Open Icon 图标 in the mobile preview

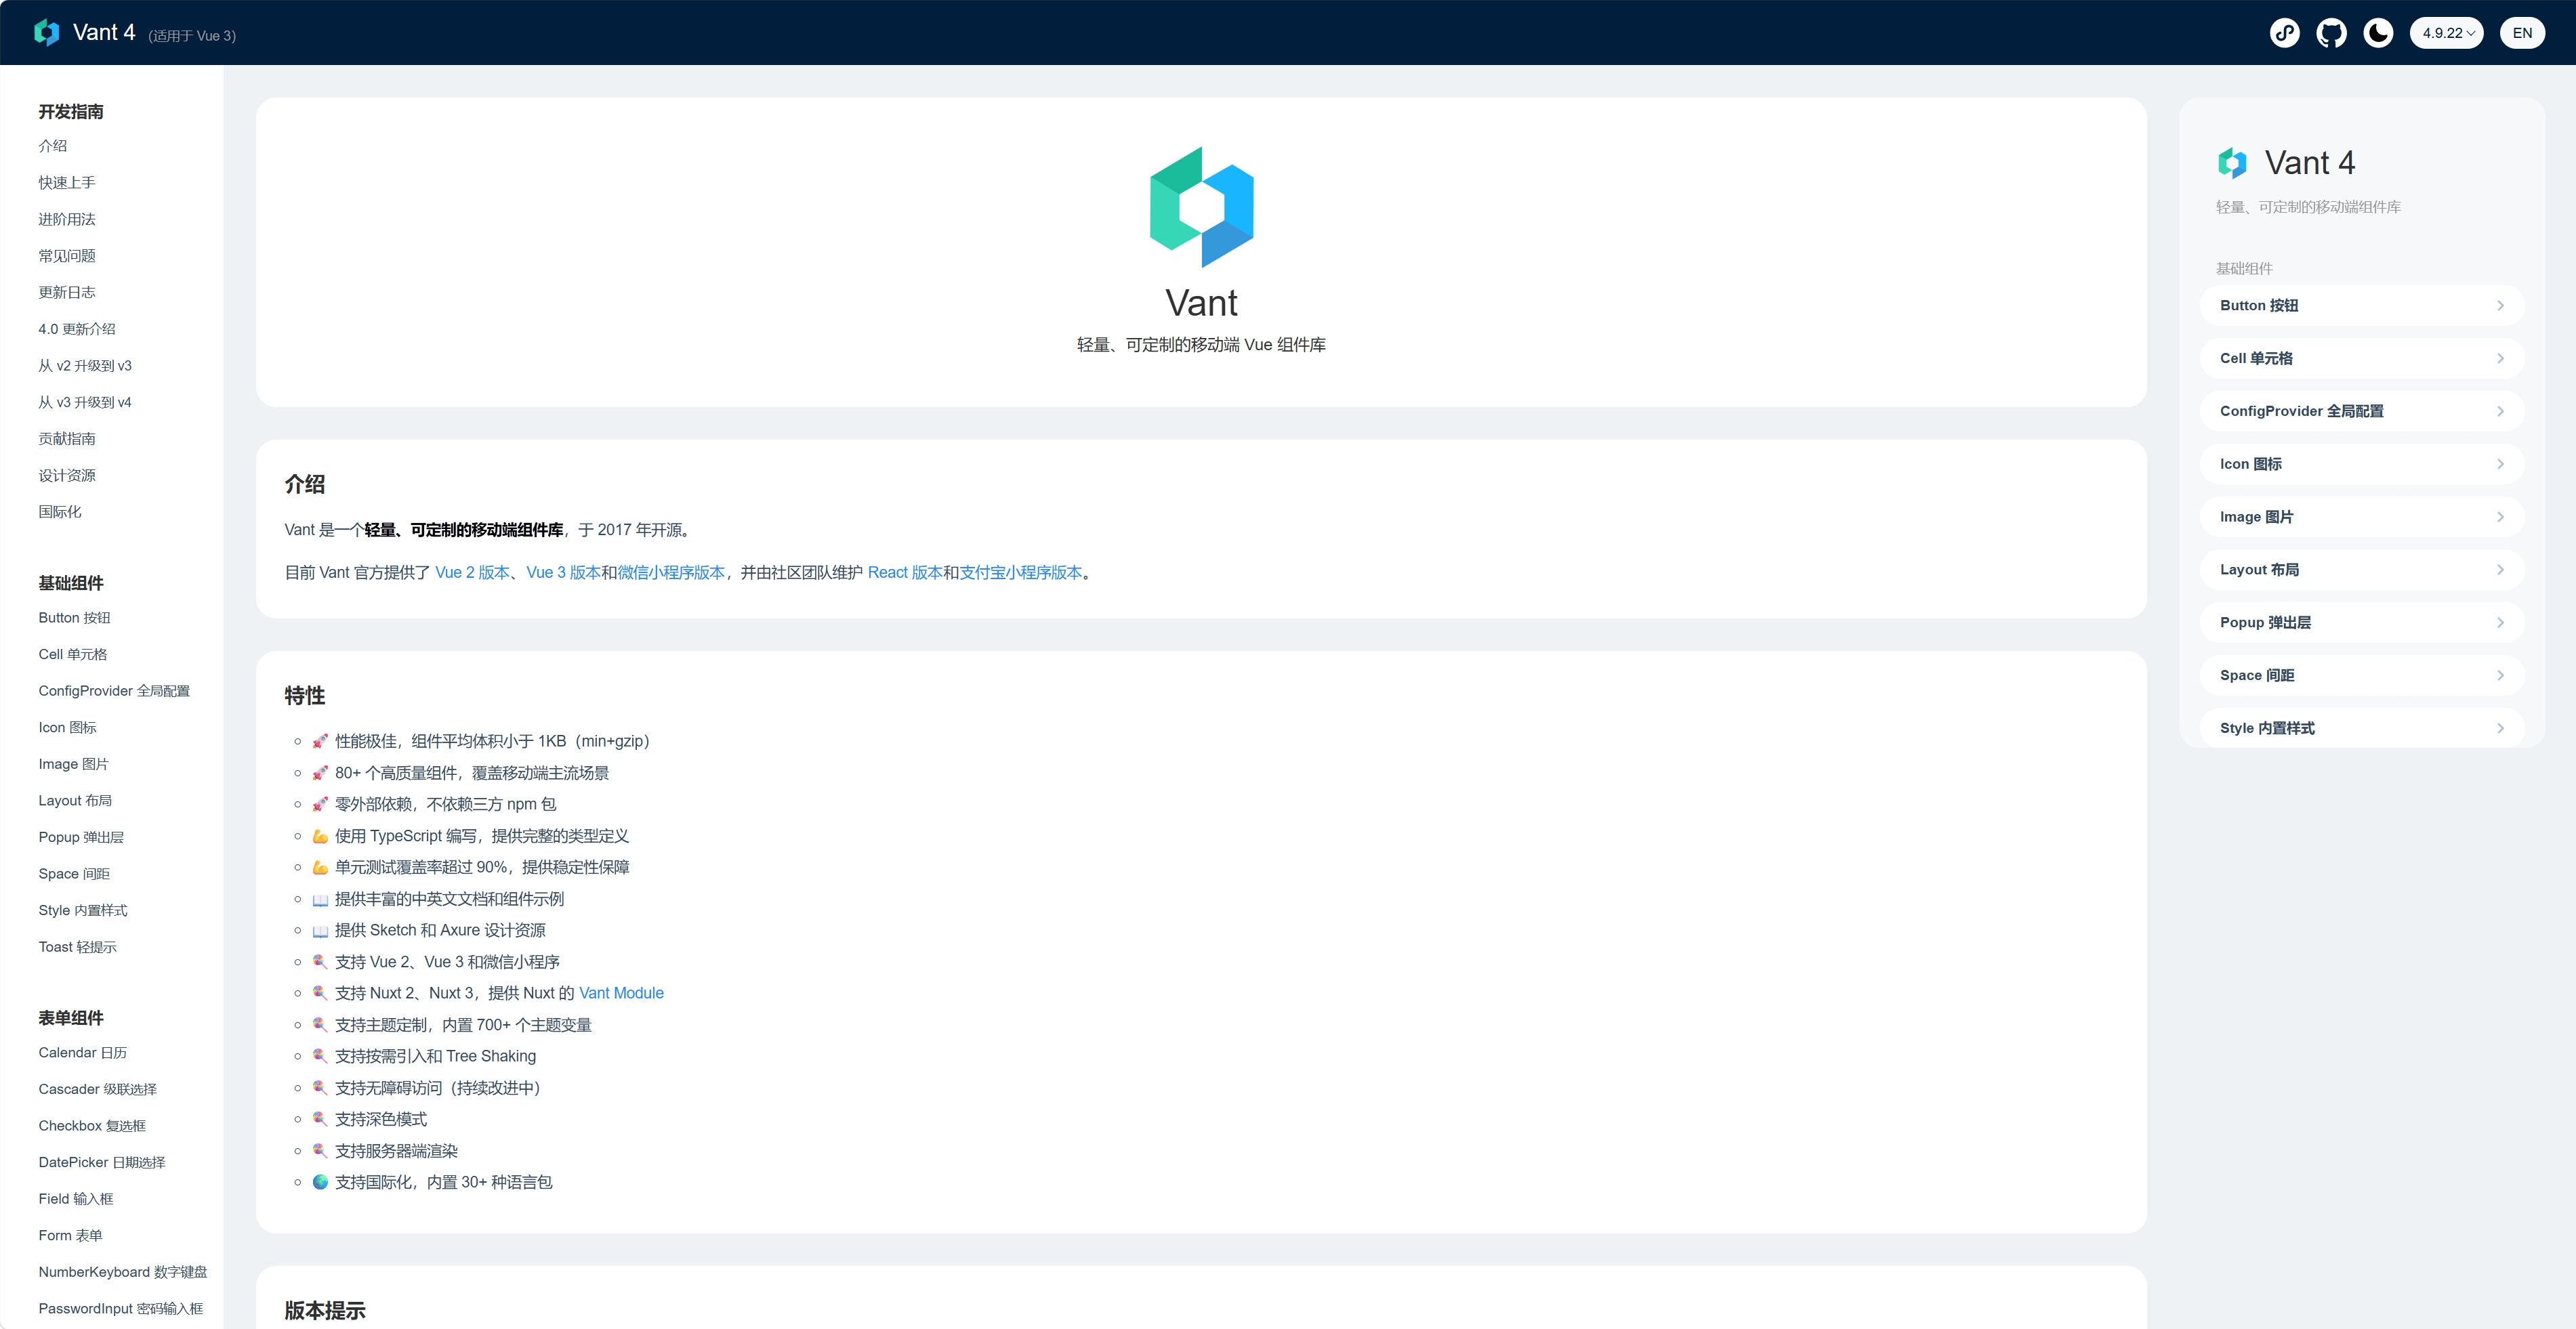pyautogui.click(x=2362, y=465)
